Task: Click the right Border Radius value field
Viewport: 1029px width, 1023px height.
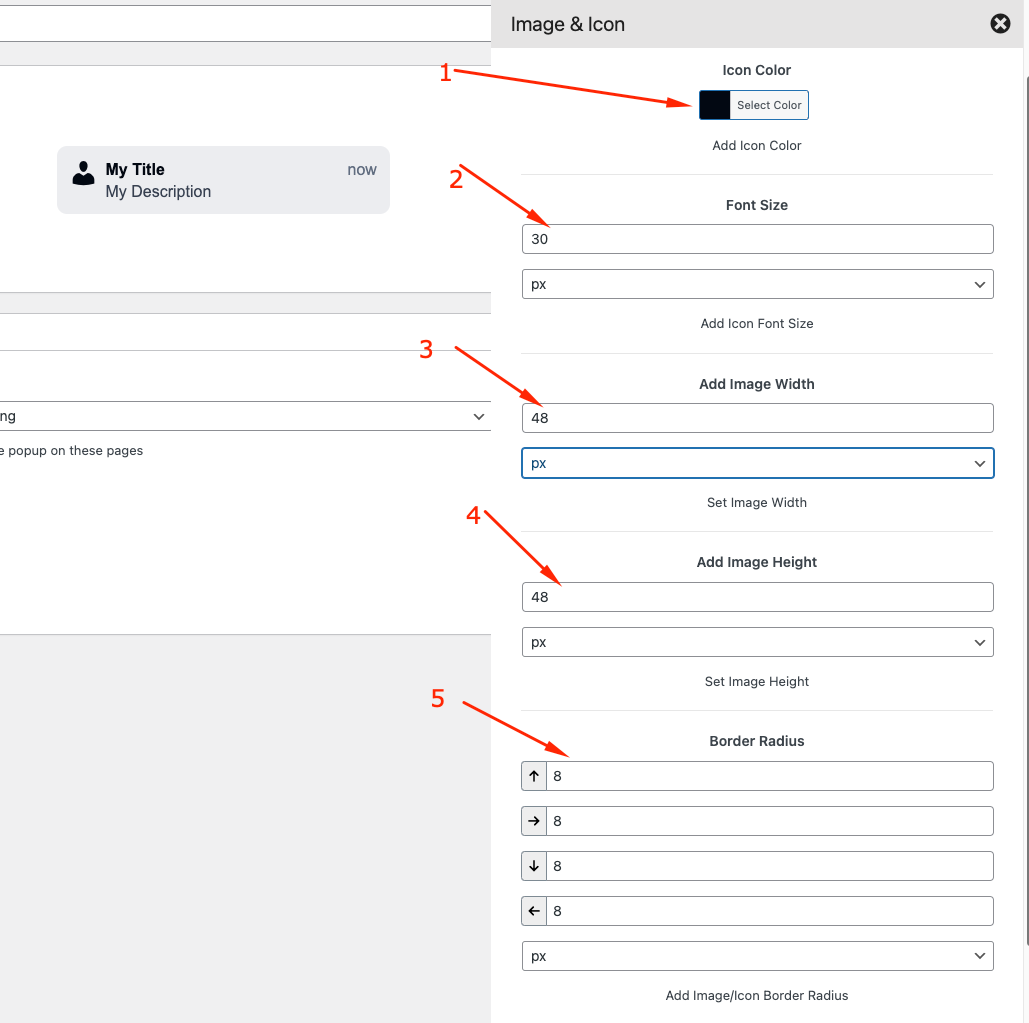Action: pyautogui.click(x=769, y=821)
